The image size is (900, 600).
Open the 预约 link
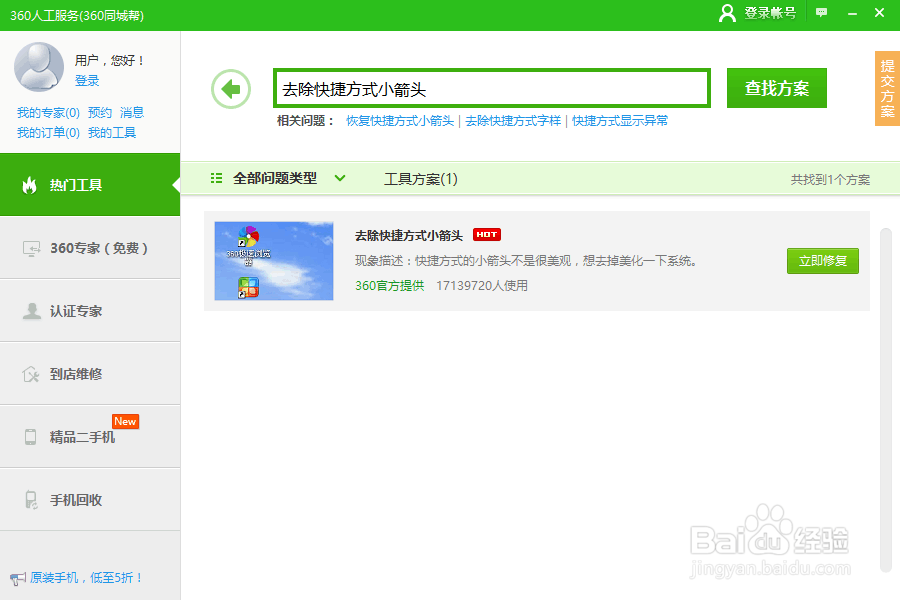(100, 113)
